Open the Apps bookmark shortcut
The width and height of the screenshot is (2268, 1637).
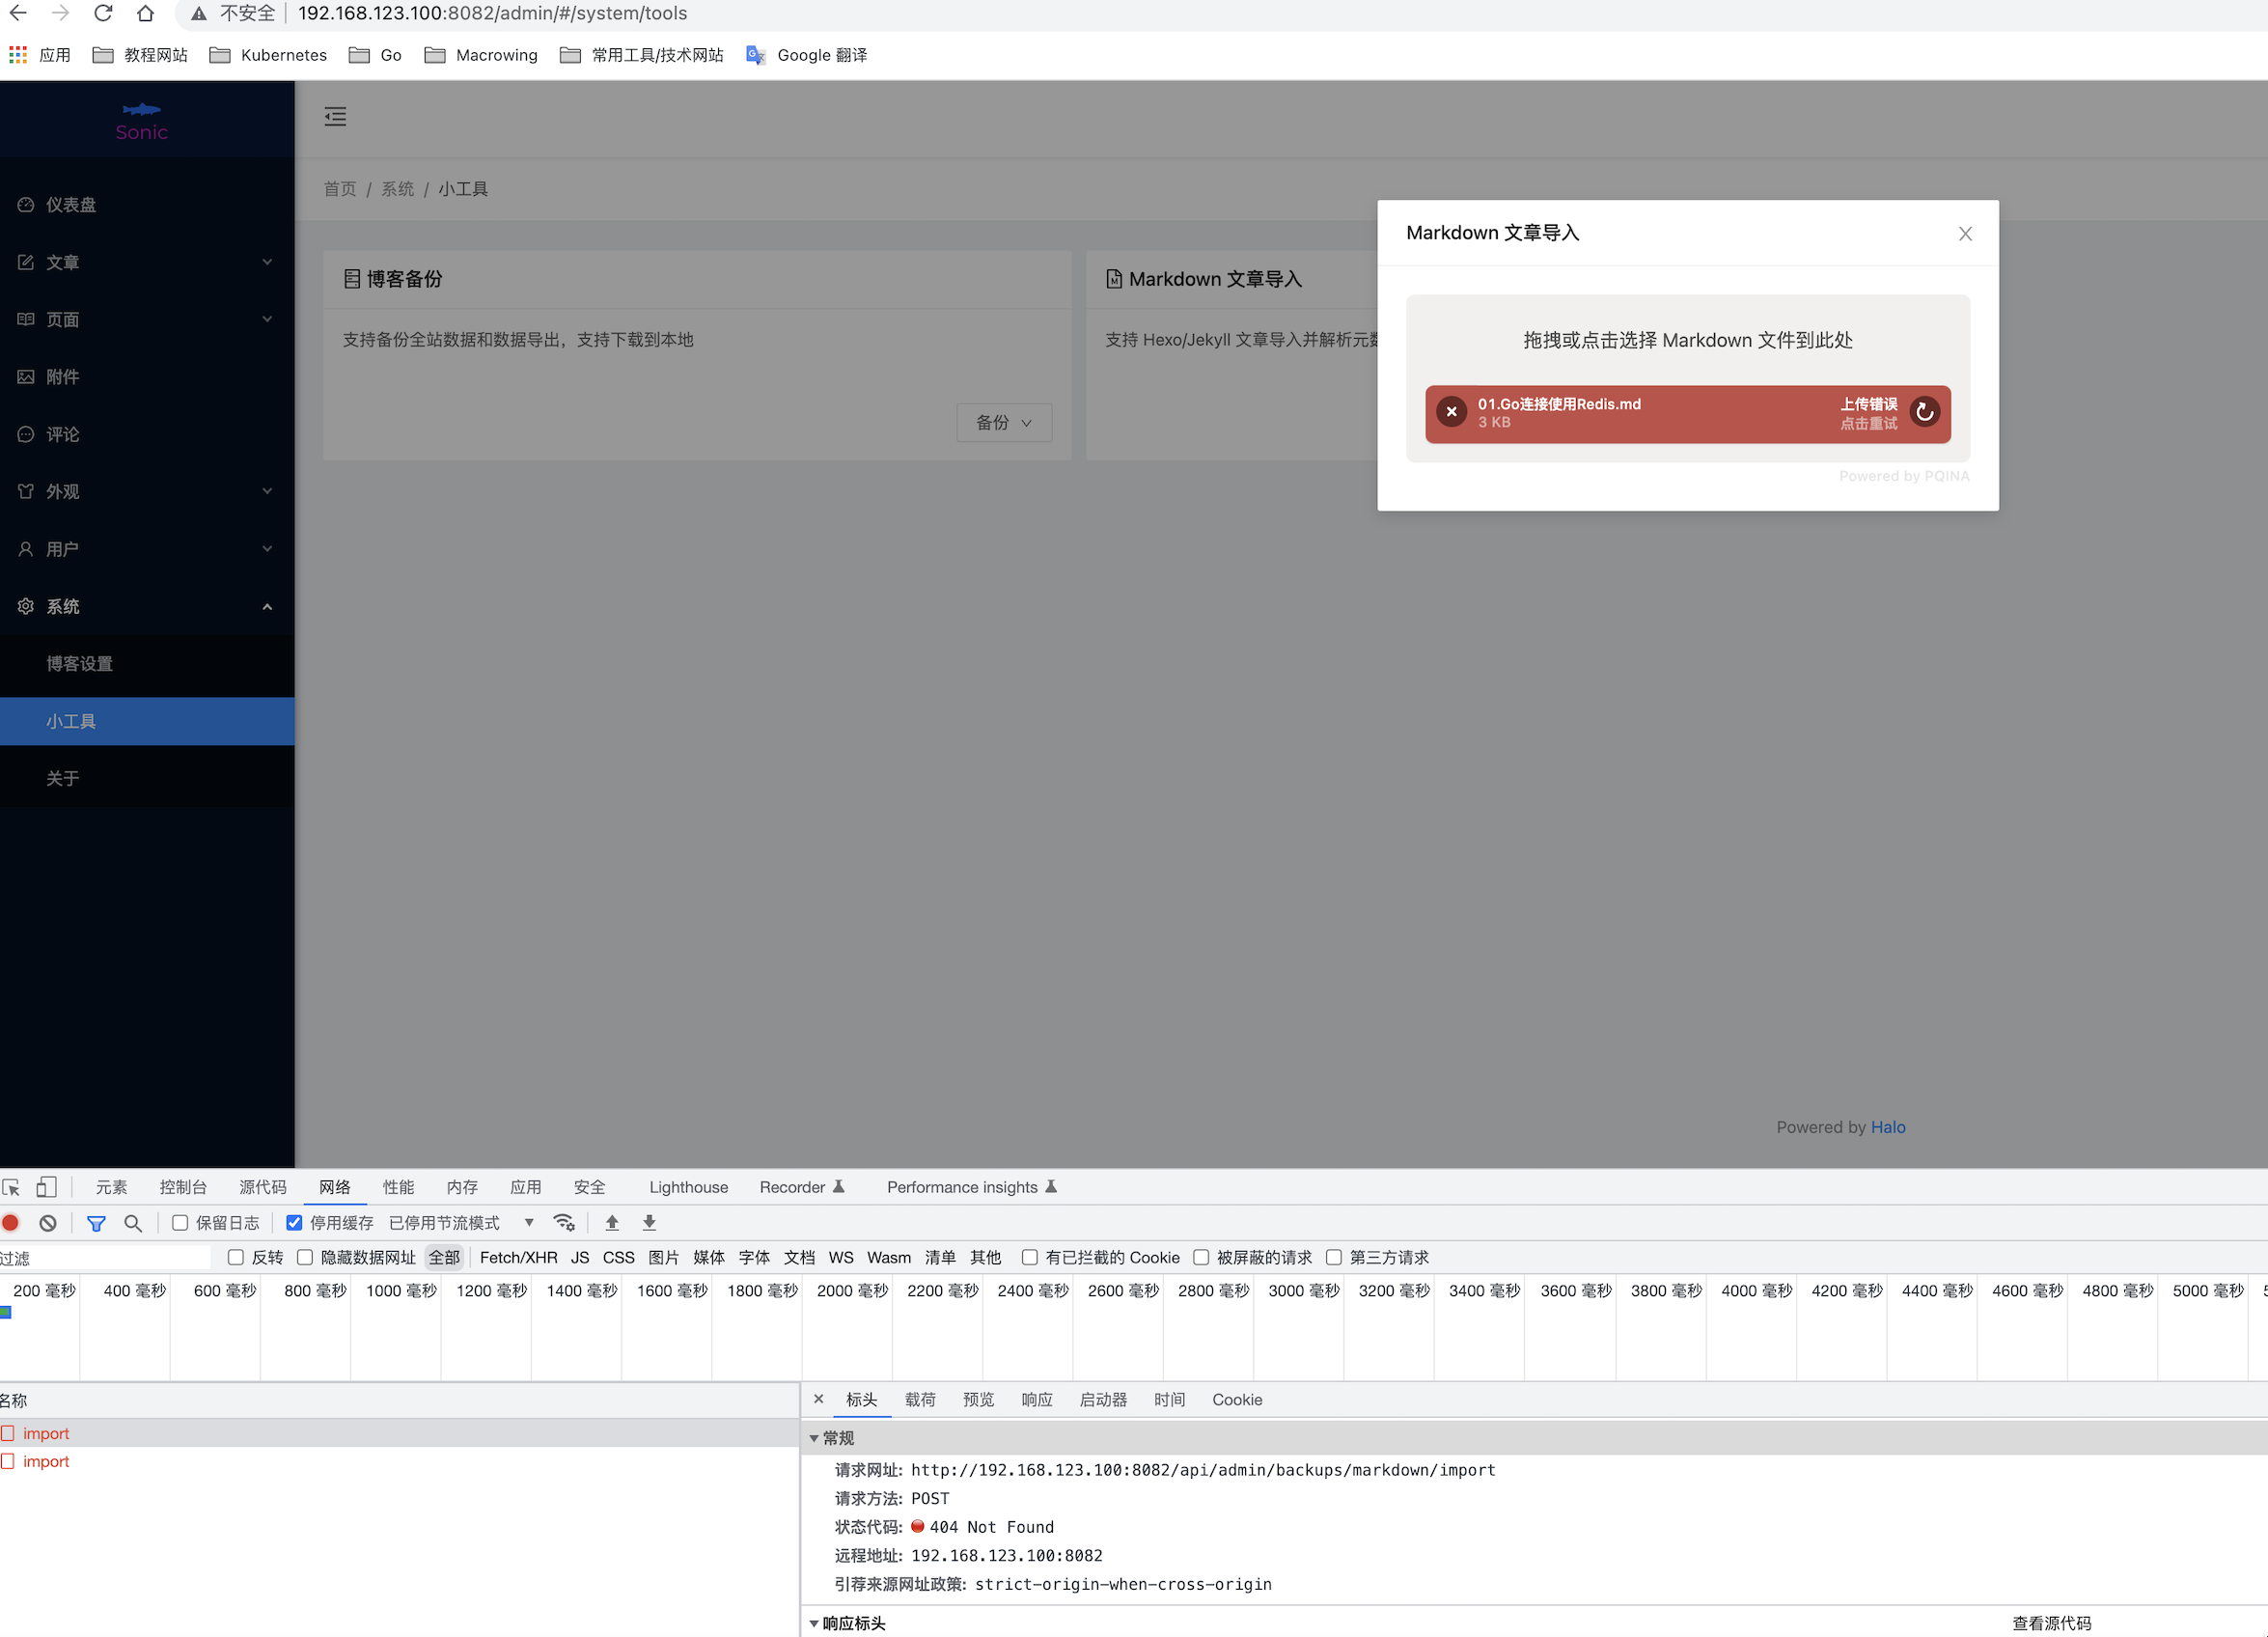tap(40, 55)
